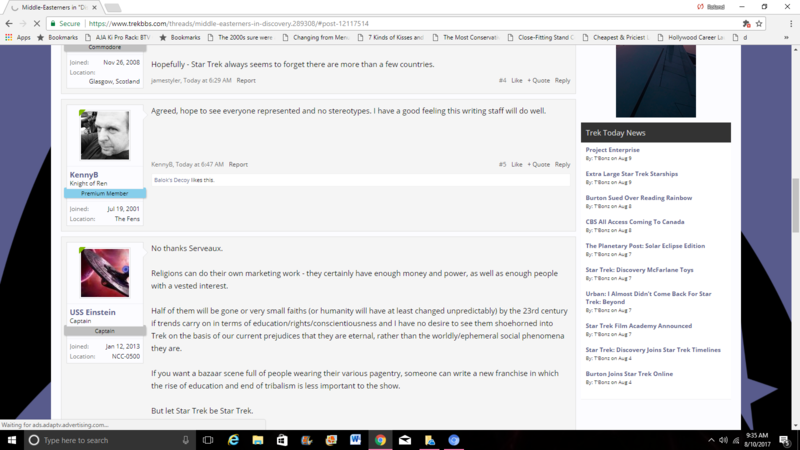Quote KennyB's post #5

click(538, 164)
